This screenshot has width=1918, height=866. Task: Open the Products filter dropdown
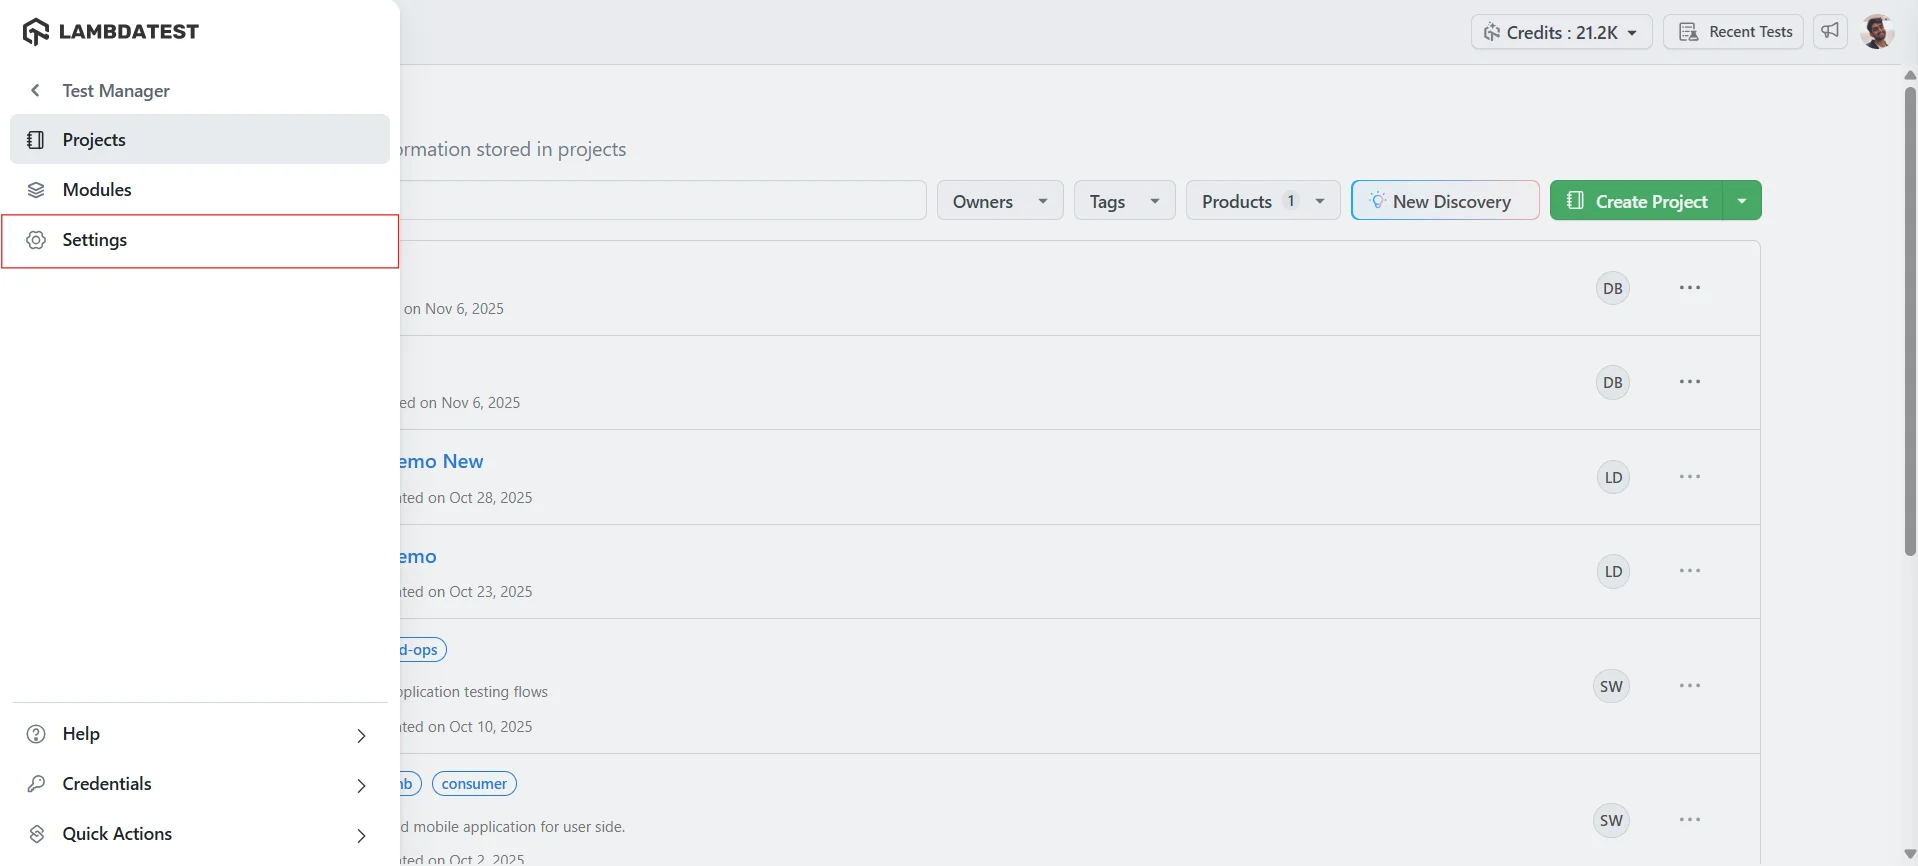[1262, 201]
